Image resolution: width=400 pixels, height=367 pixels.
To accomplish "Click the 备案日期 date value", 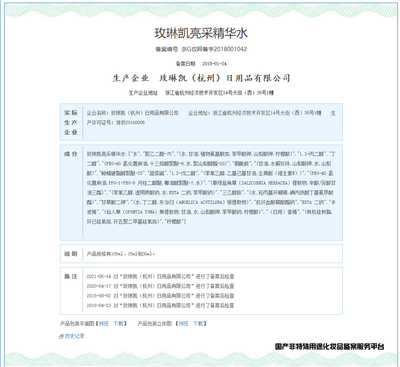I will (x=214, y=64).
